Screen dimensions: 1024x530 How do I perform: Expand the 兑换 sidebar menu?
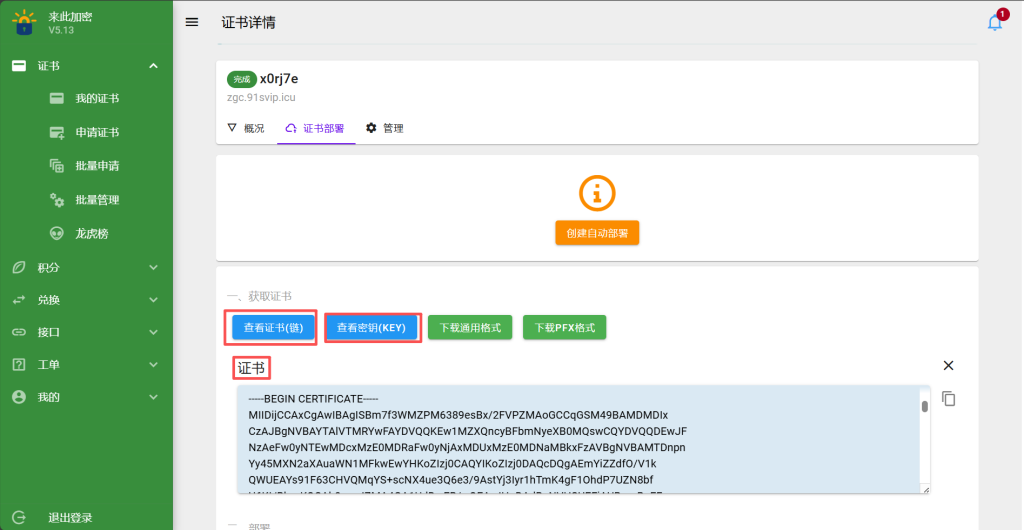86,300
